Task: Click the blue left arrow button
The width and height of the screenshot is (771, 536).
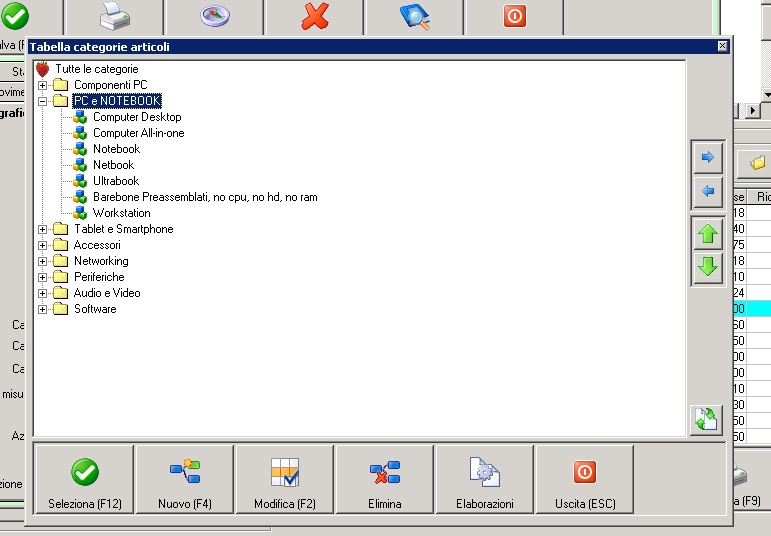Action: tap(708, 191)
